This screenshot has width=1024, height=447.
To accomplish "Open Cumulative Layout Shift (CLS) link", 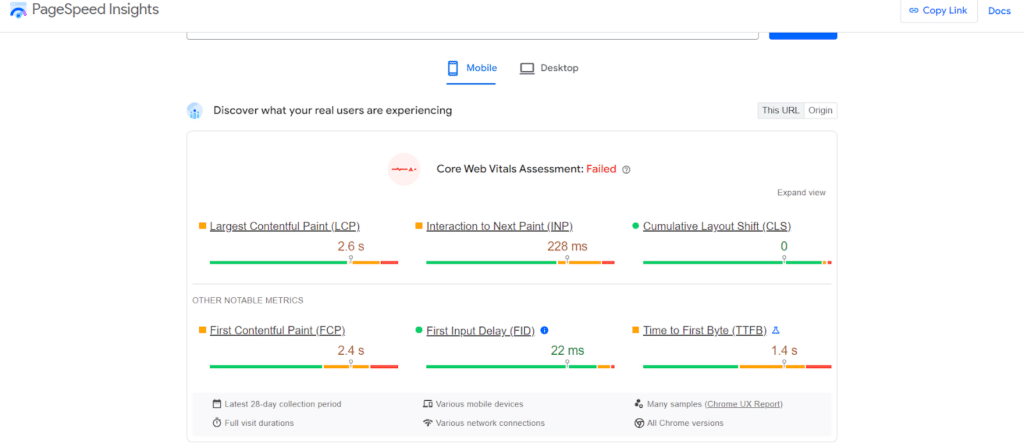I will (x=717, y=226).
